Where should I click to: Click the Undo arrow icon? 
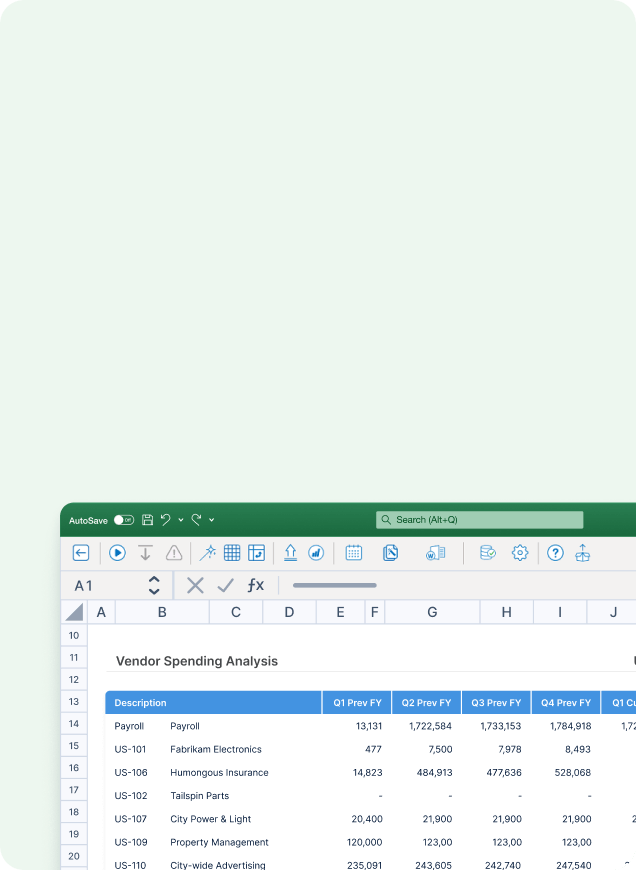tap(165, 520)
